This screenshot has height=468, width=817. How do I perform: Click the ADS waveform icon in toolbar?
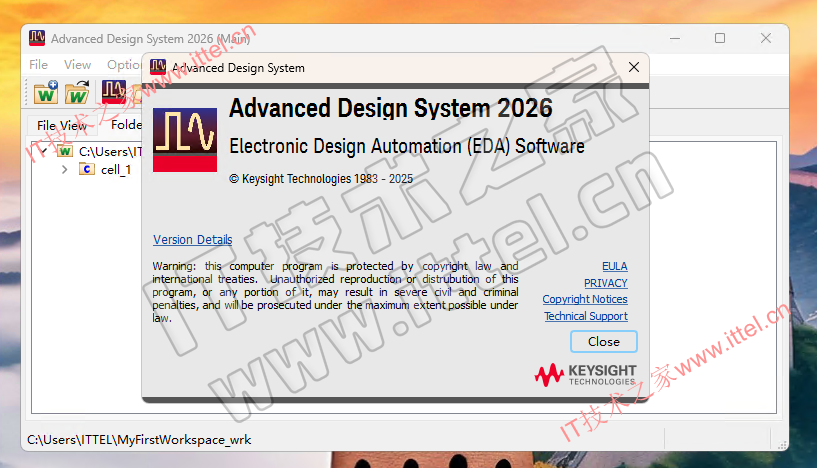point(112,93)
